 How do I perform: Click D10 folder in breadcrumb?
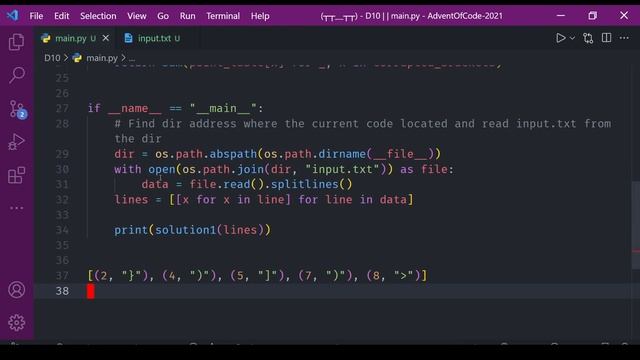point(52,58)
